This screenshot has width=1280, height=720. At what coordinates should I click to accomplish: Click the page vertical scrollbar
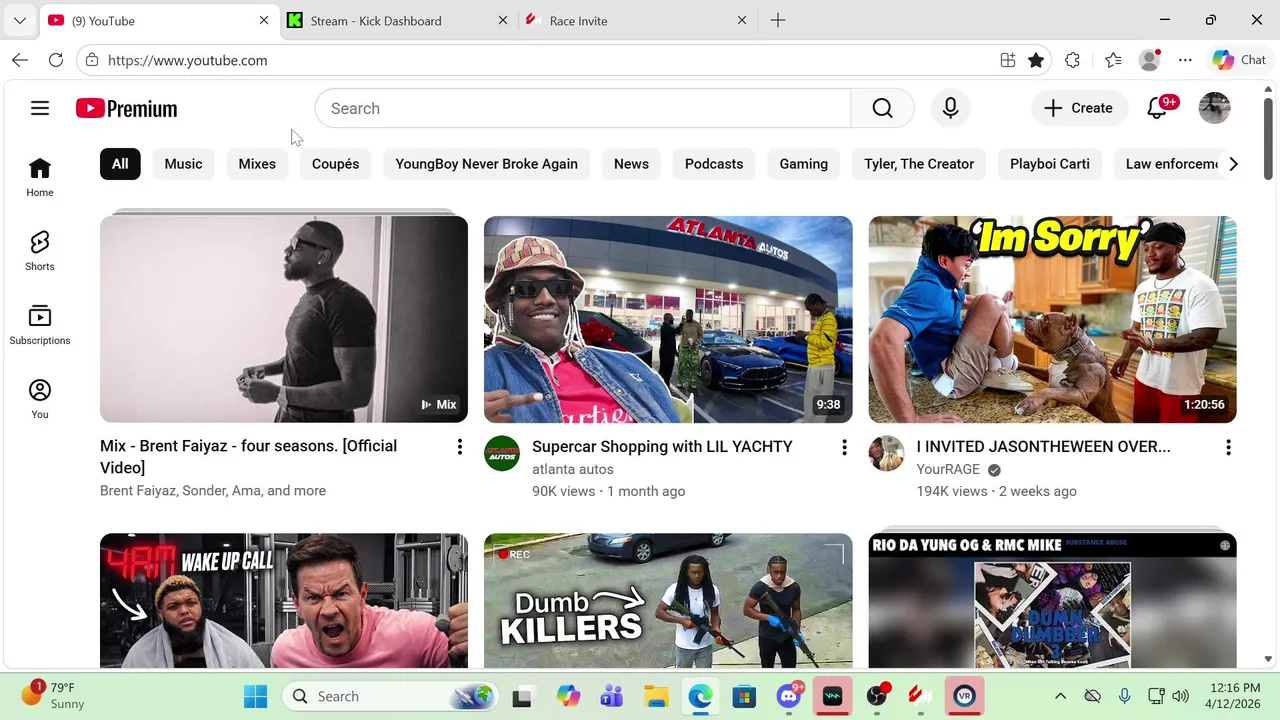1268,139
